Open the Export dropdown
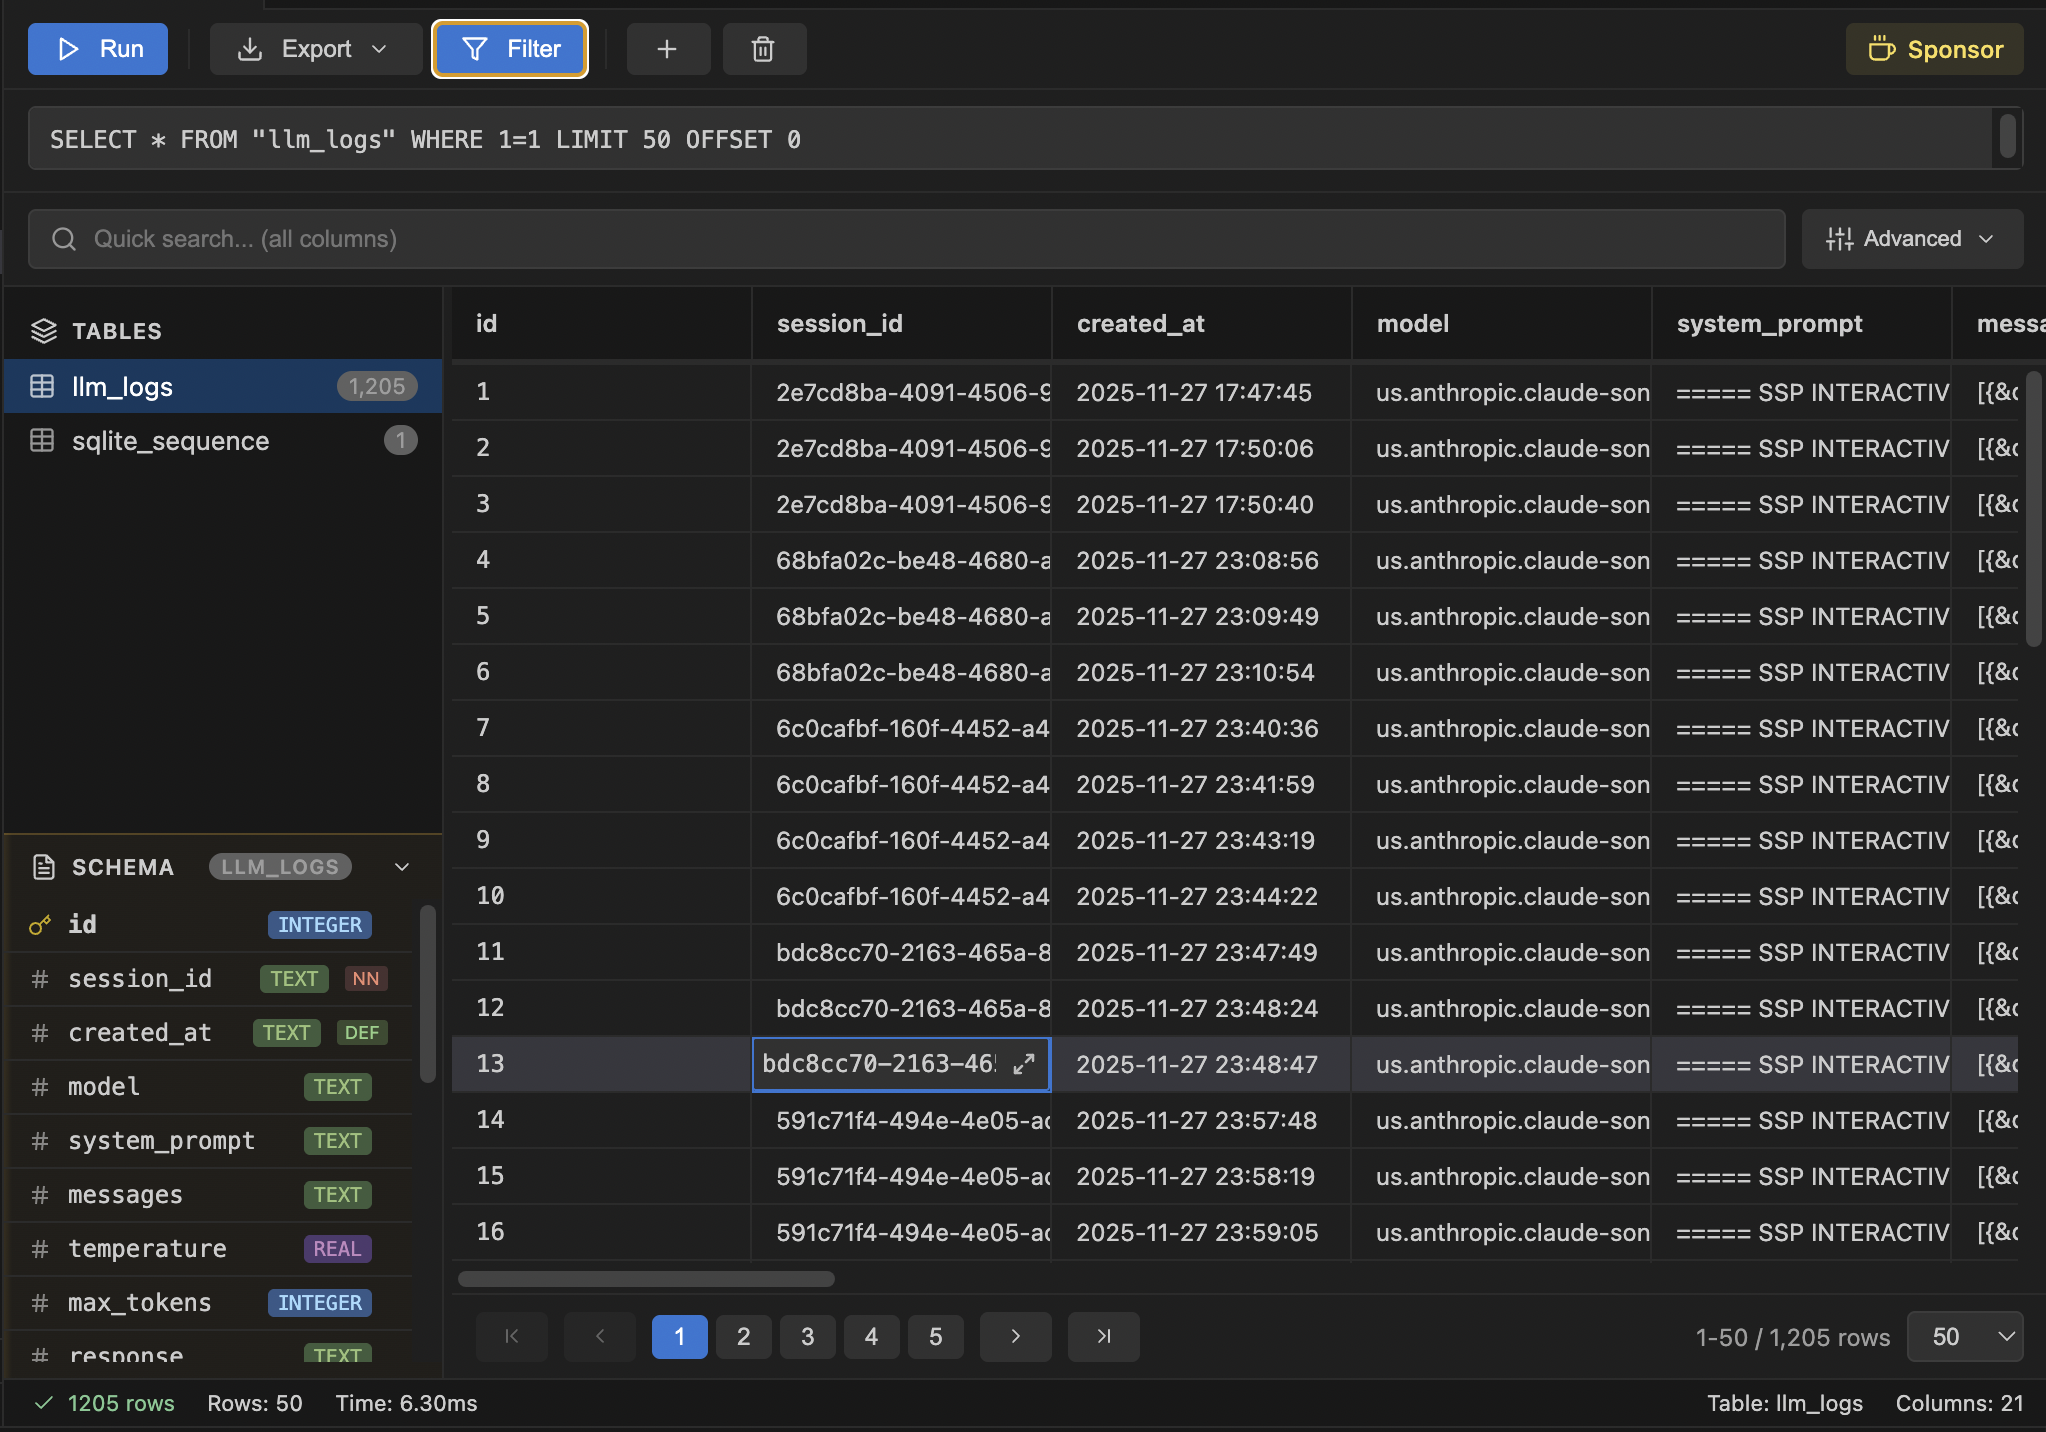Image resolution: width=2046 pixels, height=1432 pixels. (x=314, y=49)
